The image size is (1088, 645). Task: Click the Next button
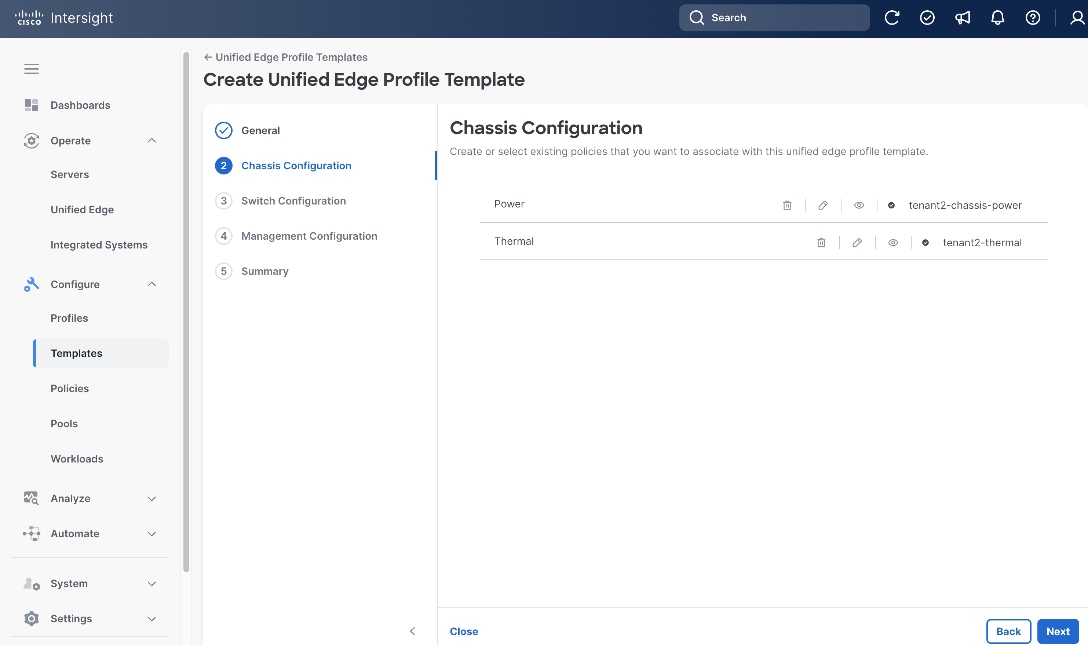point(1057,631)
